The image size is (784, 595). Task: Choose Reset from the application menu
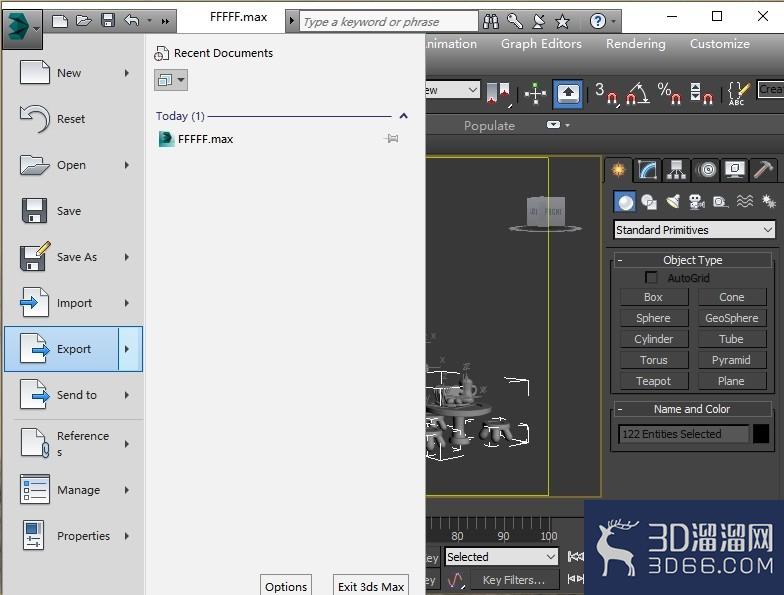74,119
